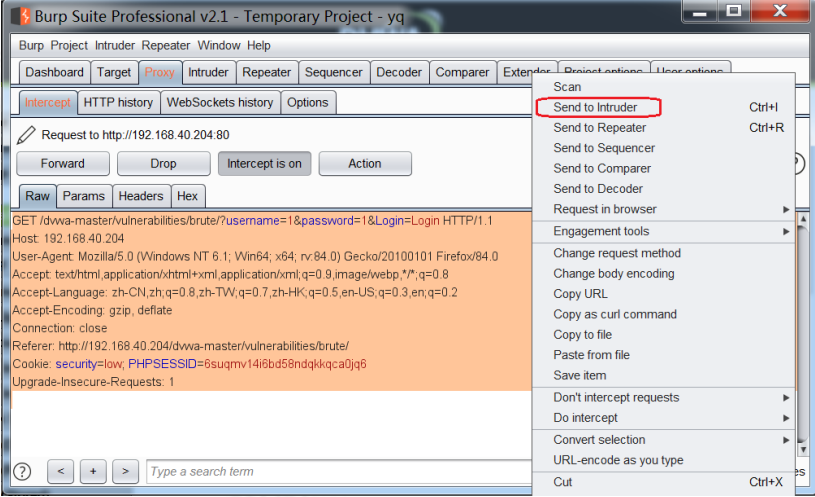This screenshot has width=815, height=497.
Task: Choose Copy URL from context menu
Action: (664, 294)
